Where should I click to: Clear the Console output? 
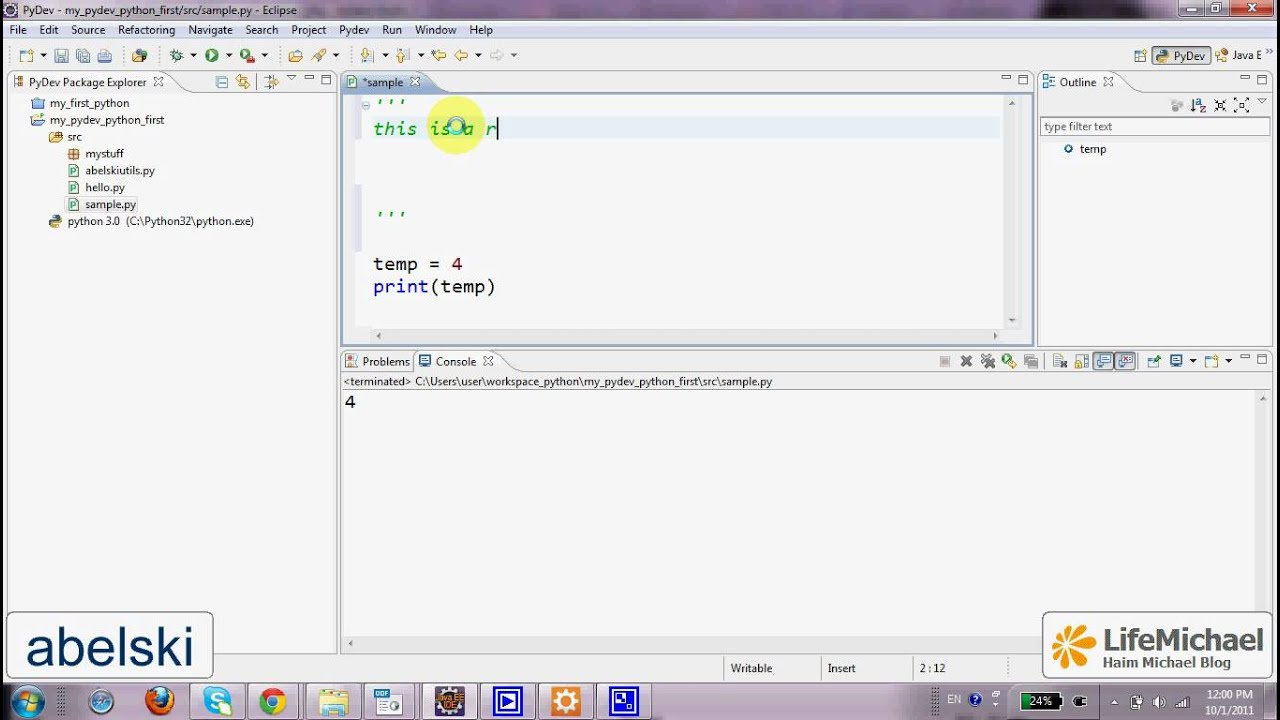(x=1059, y=361)
